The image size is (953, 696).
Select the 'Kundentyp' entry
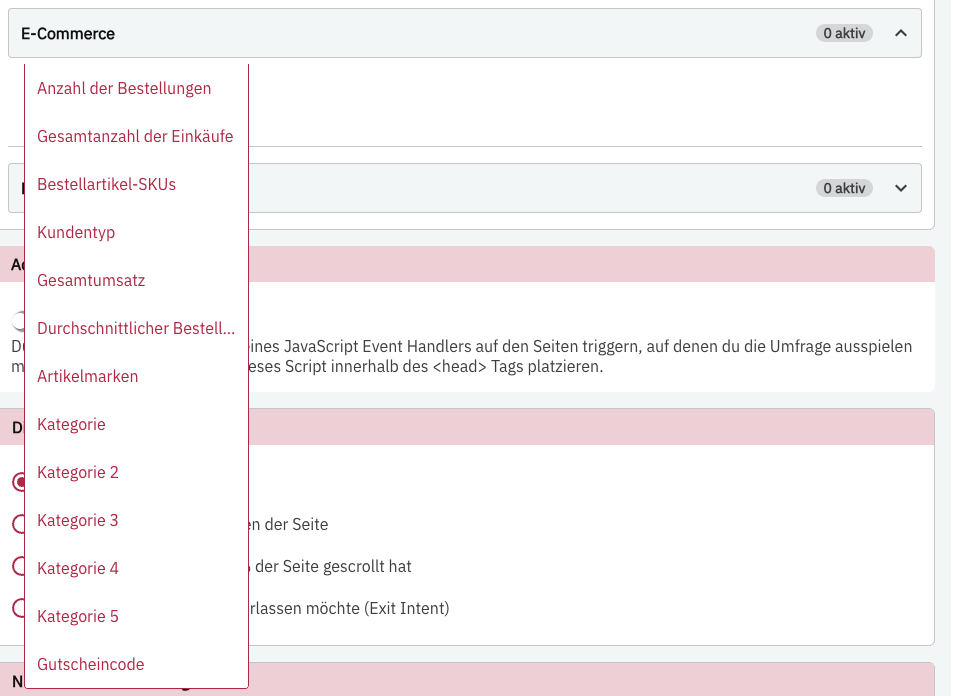click(x=76, y=232)
